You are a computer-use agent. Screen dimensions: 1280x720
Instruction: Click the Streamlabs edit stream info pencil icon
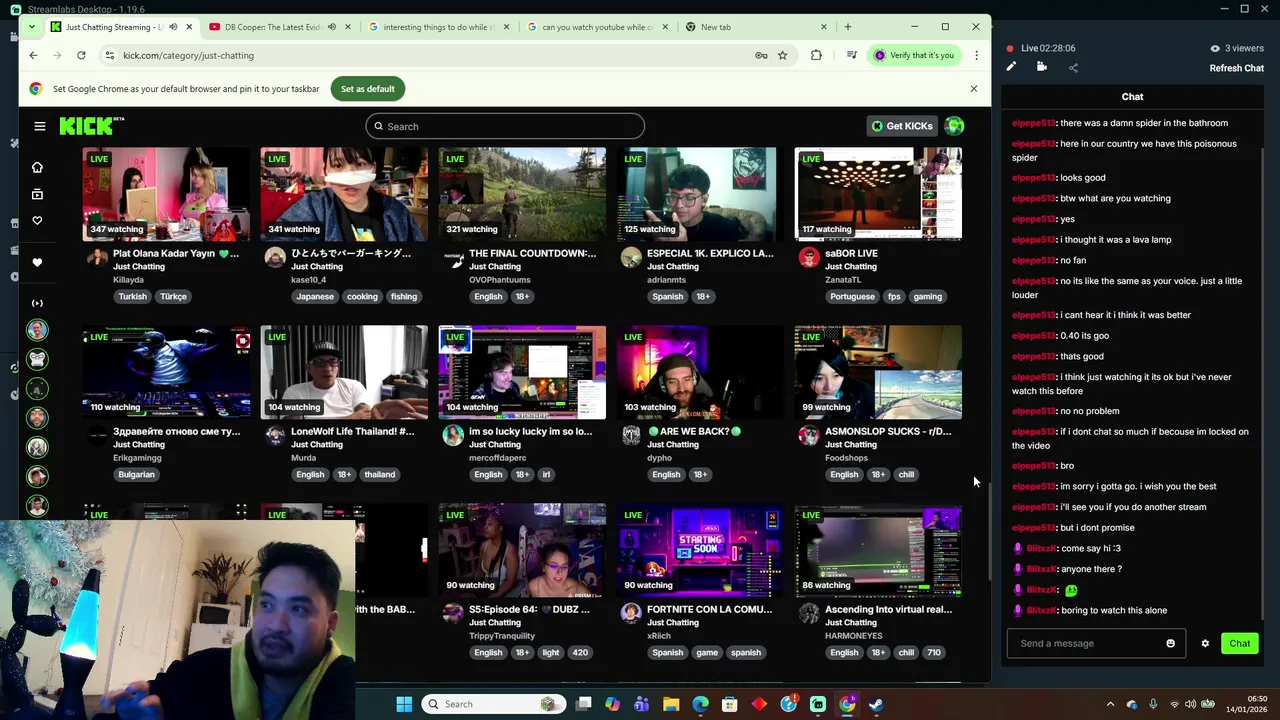coord(1011,67)
